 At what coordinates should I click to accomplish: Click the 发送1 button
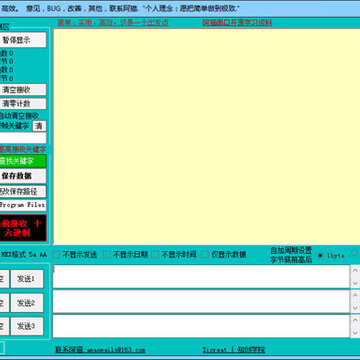[27, 279]
